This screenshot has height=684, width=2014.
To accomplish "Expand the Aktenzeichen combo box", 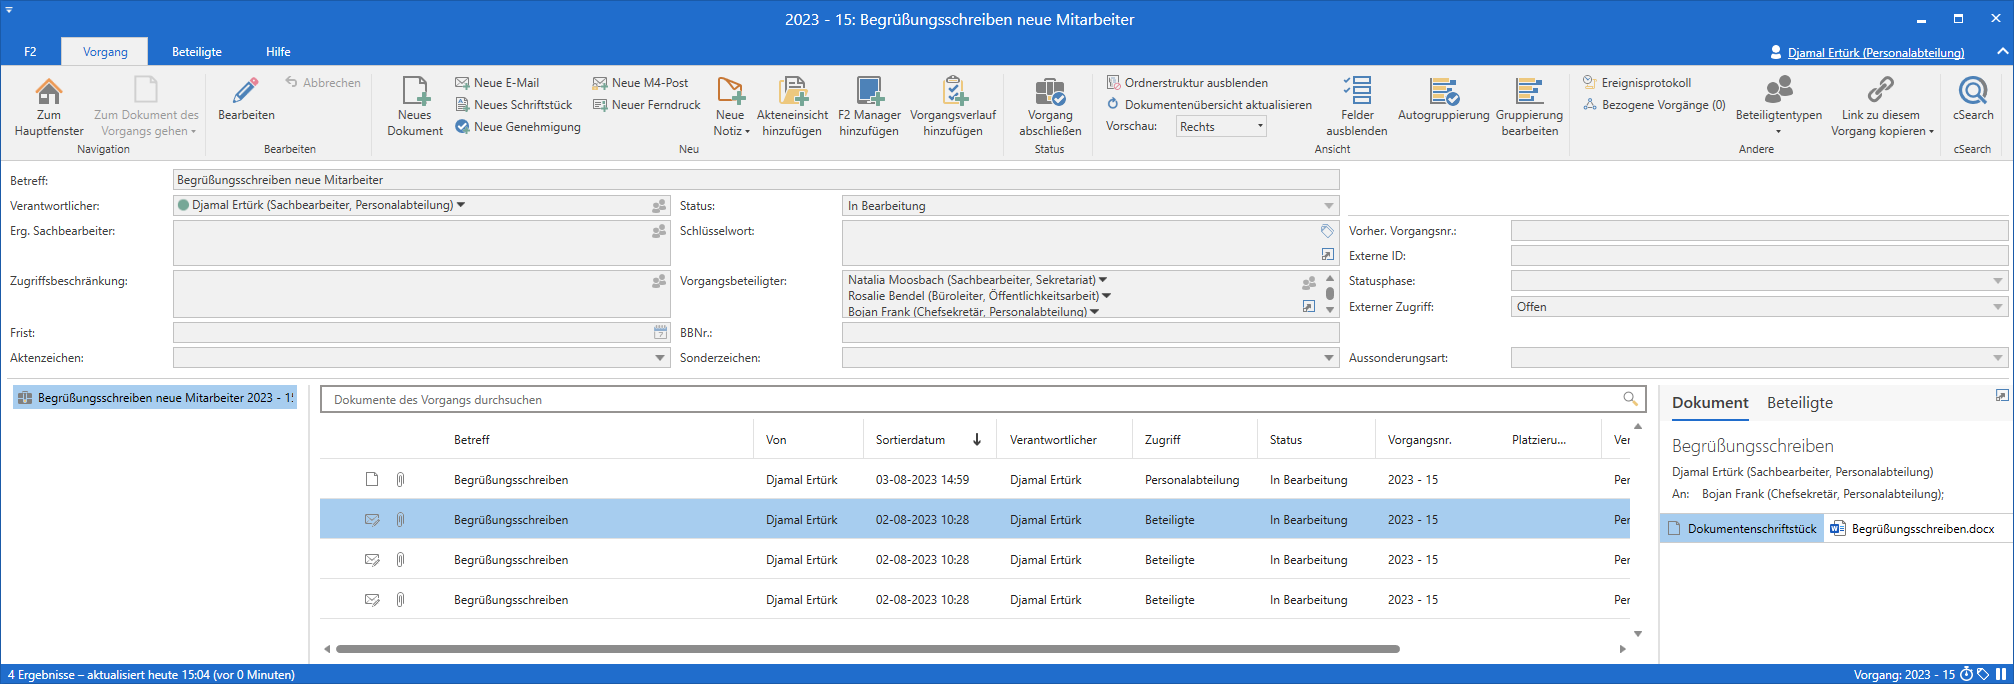I will pos(660,358).
